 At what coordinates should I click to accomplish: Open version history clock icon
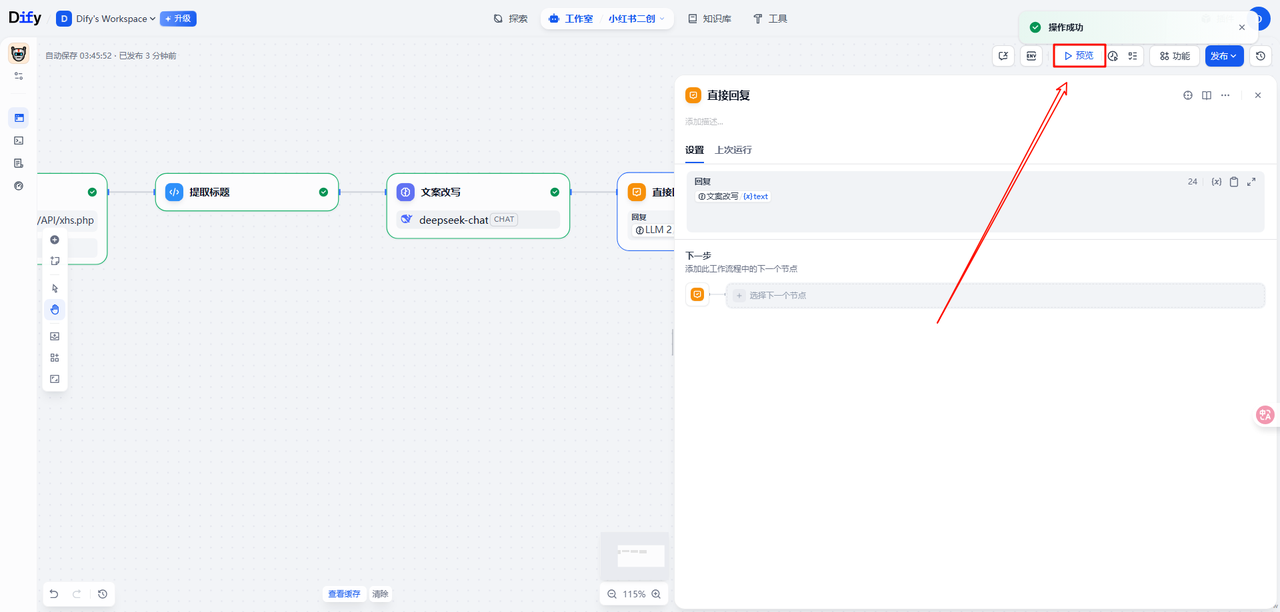[1261, 56]
